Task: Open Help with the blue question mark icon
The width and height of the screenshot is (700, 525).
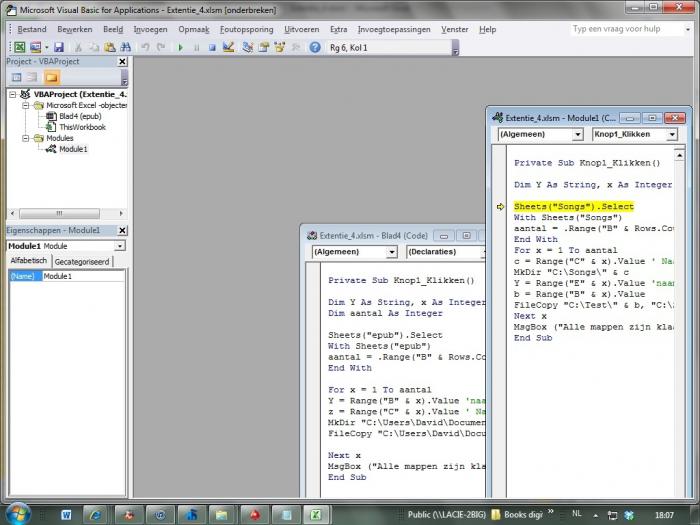Action: point(315,47)
